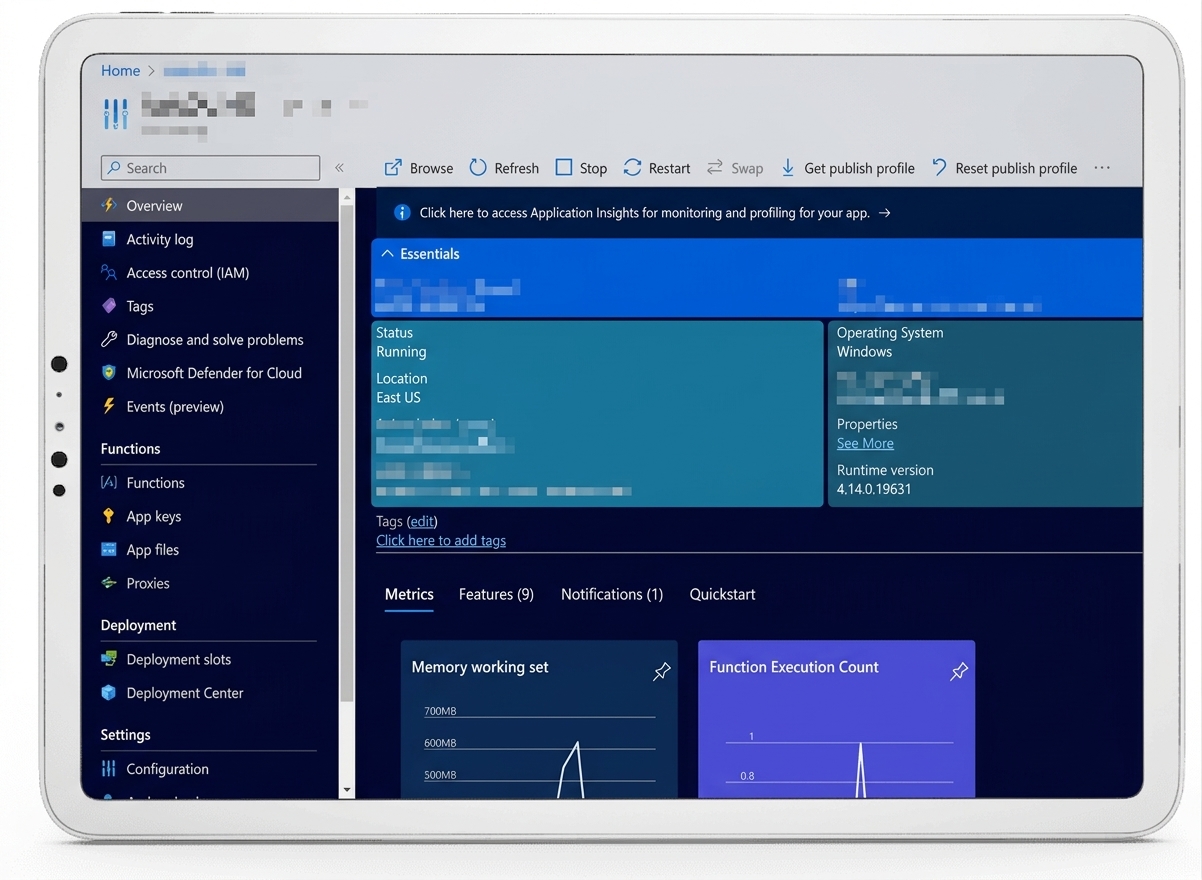
Task: Refresh the function app overview
Action: pos(504,168)
